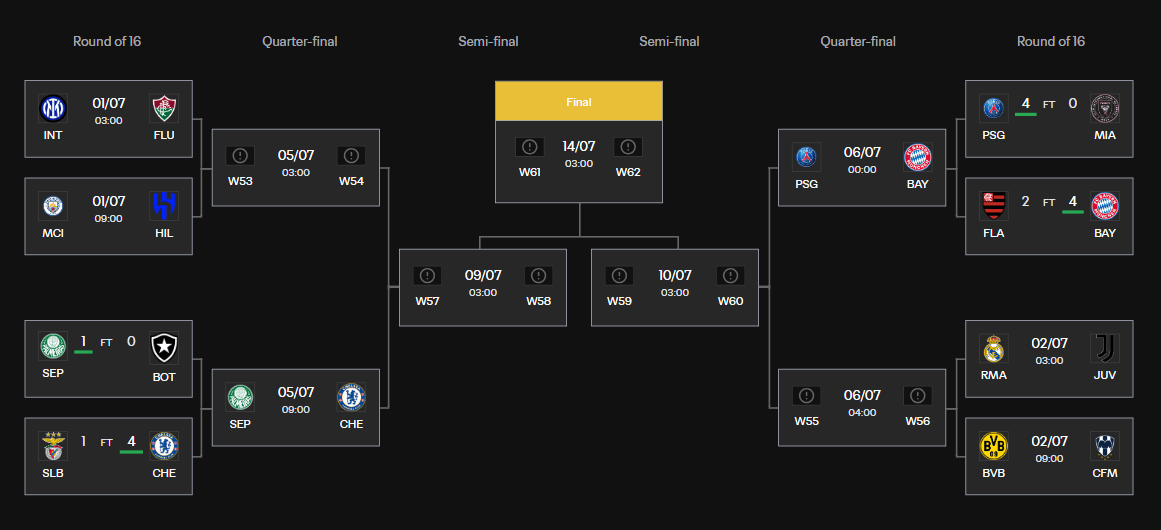
Task: Click the Borussia Dortmund BVB badge
Action: tap(993, 446)
